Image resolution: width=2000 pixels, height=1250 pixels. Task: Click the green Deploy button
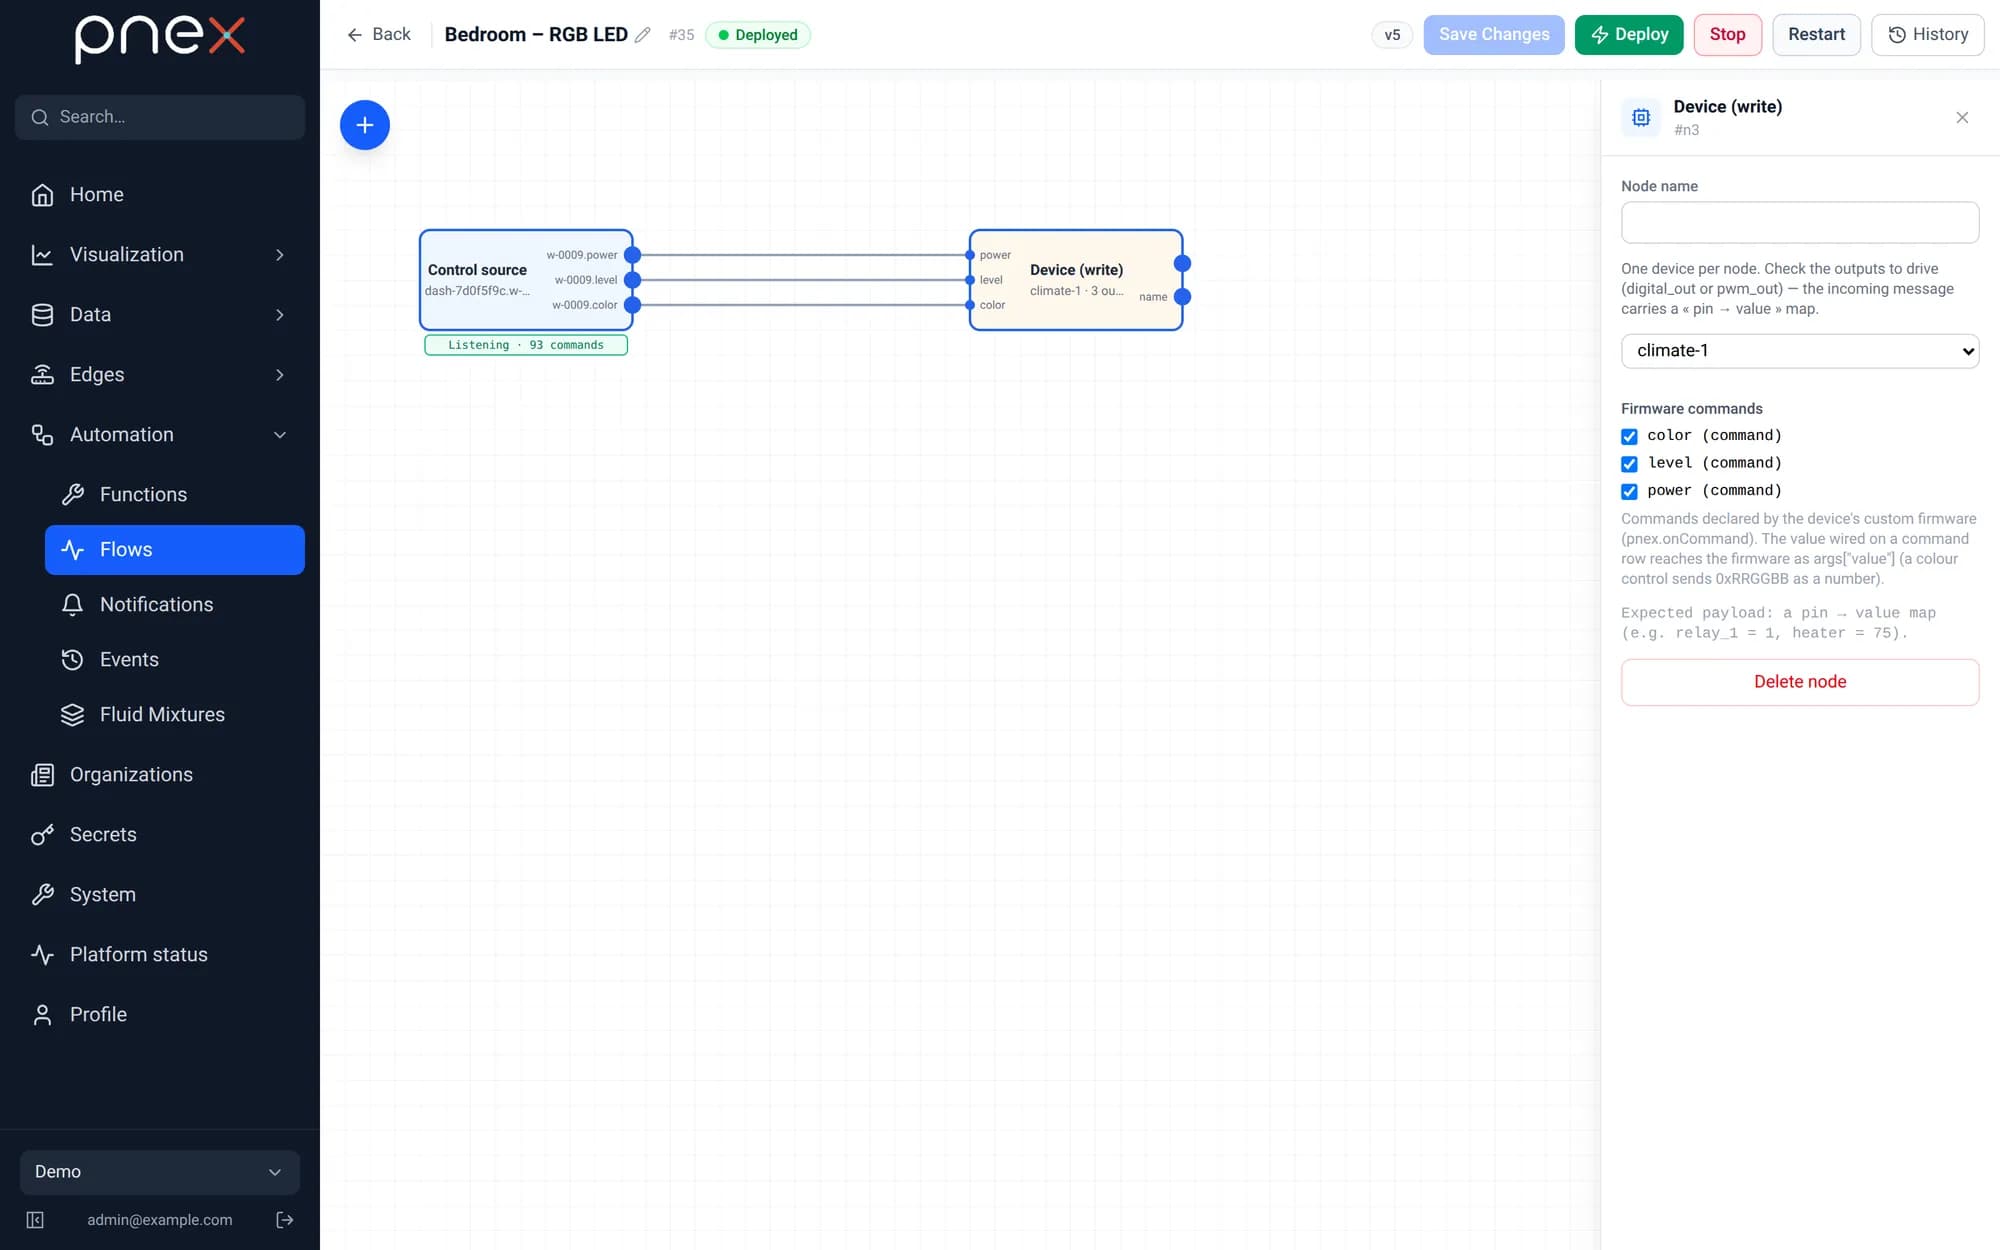pos(1629,35)
